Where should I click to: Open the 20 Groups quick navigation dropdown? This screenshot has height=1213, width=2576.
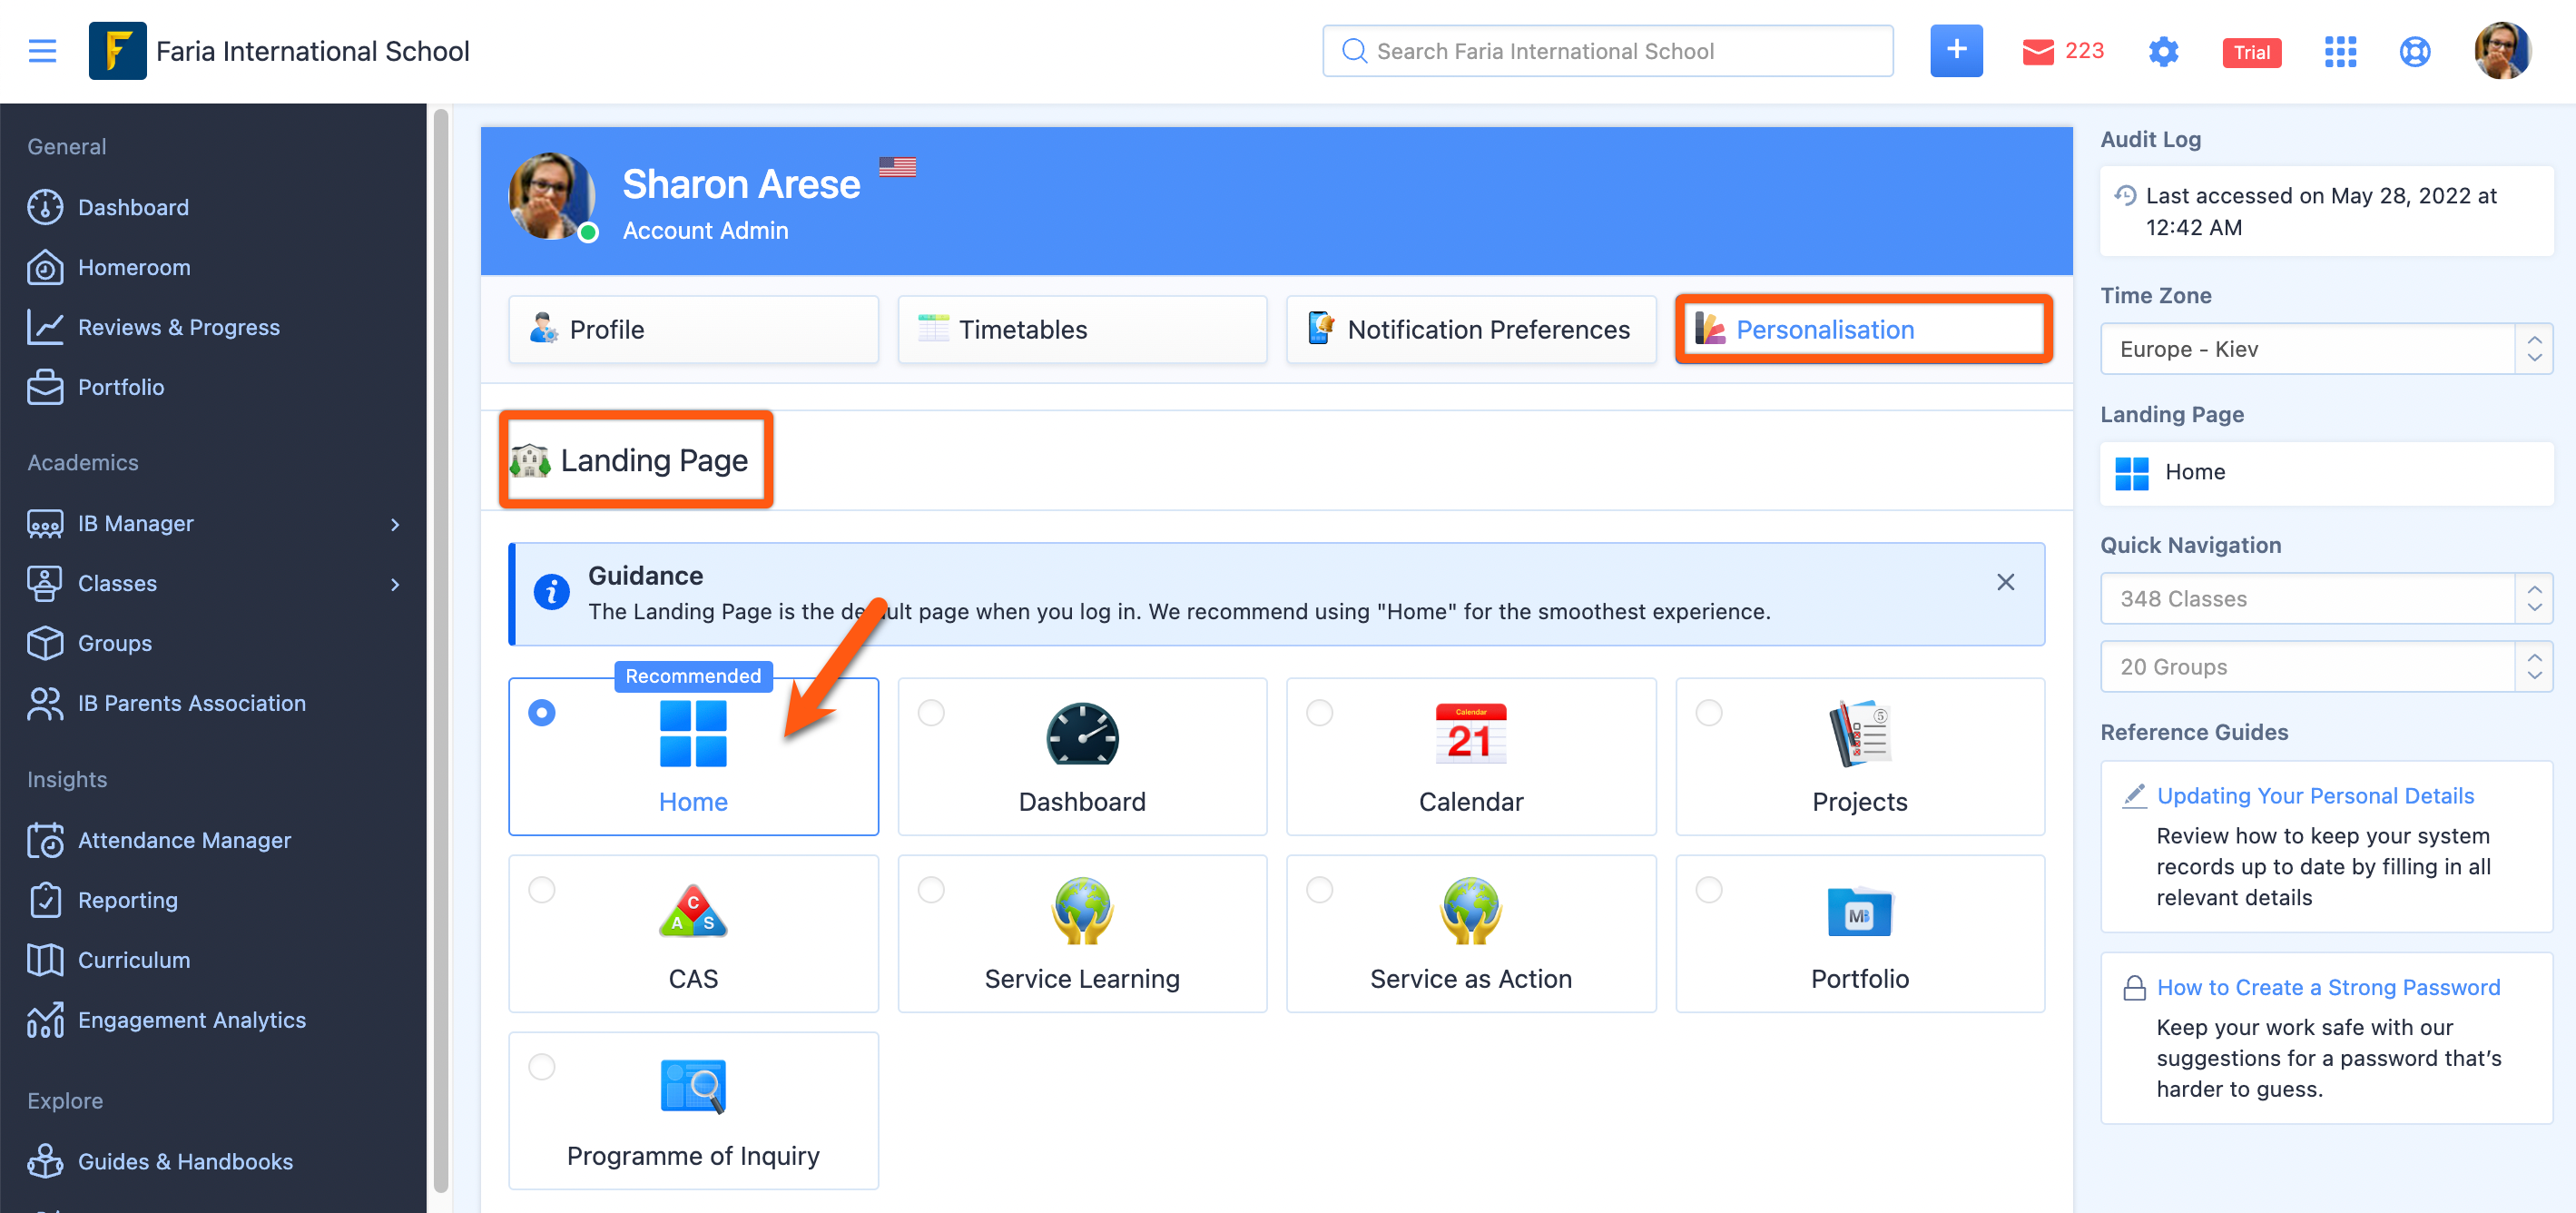tap(2326, 667)
